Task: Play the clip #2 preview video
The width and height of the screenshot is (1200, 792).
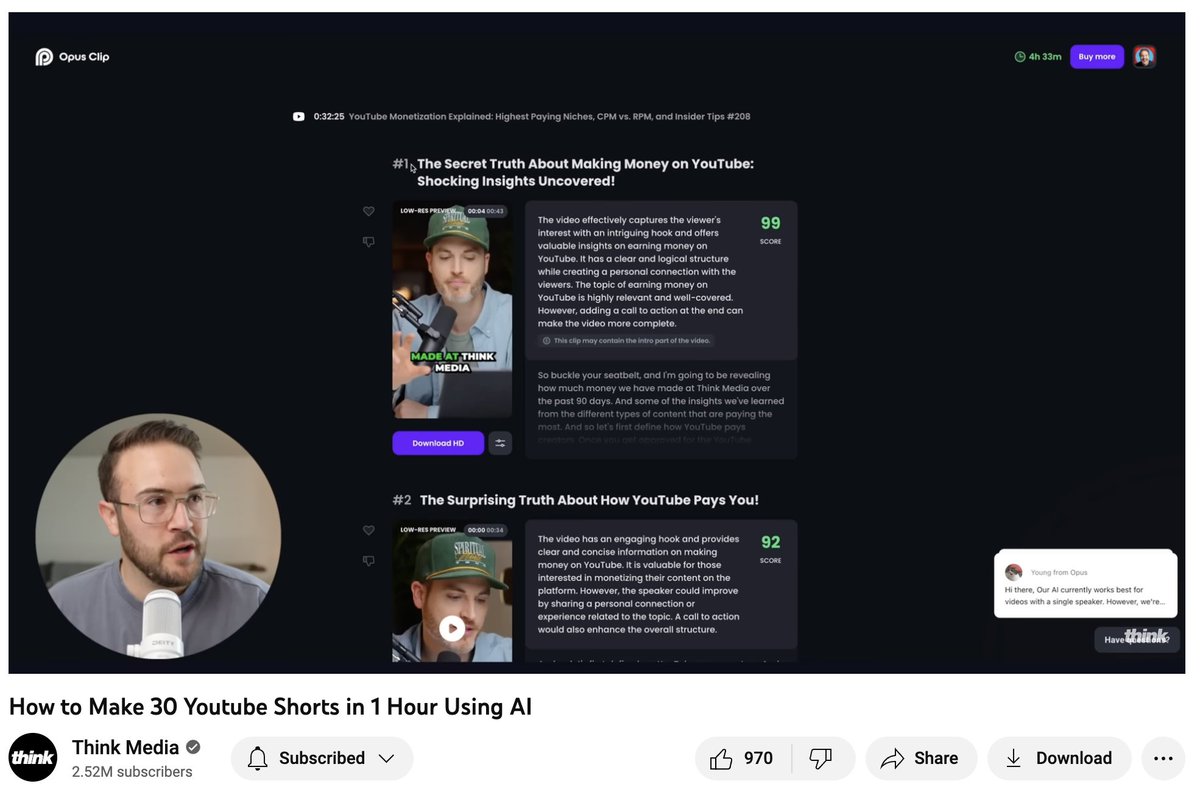Action: click(452, 628)
